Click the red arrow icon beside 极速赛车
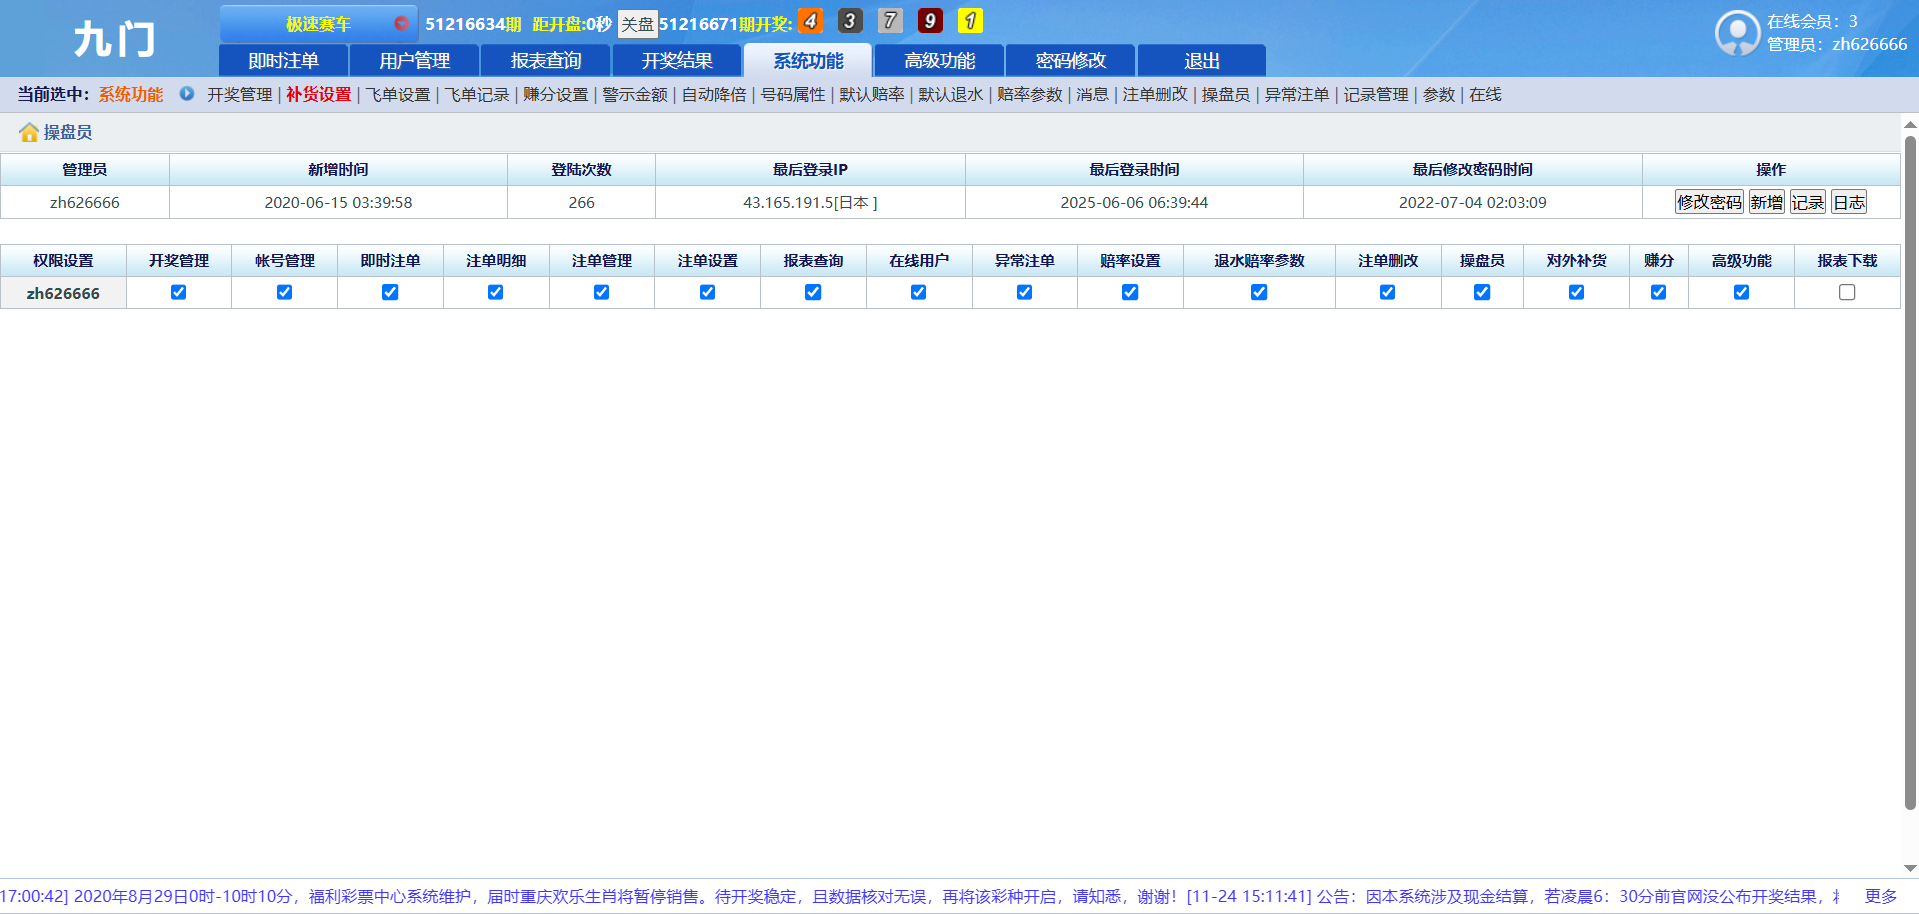Screen dimensions: 1919x914 401,23
